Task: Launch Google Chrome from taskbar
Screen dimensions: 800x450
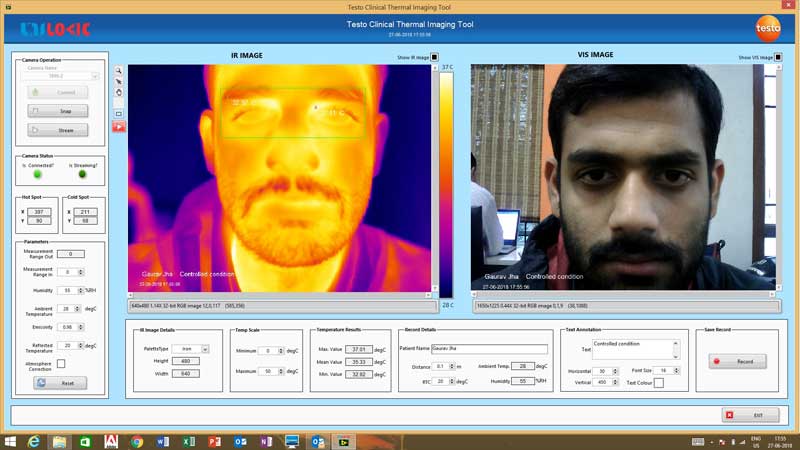Action: [137, 441]
